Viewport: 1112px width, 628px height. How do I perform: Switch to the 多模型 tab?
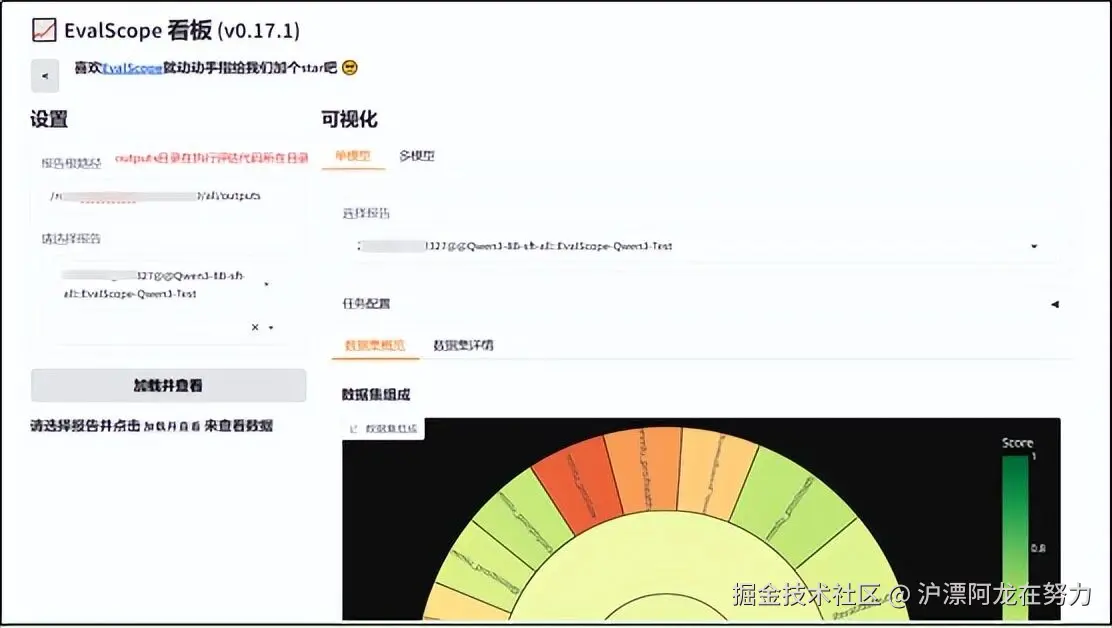pos(416,155)
